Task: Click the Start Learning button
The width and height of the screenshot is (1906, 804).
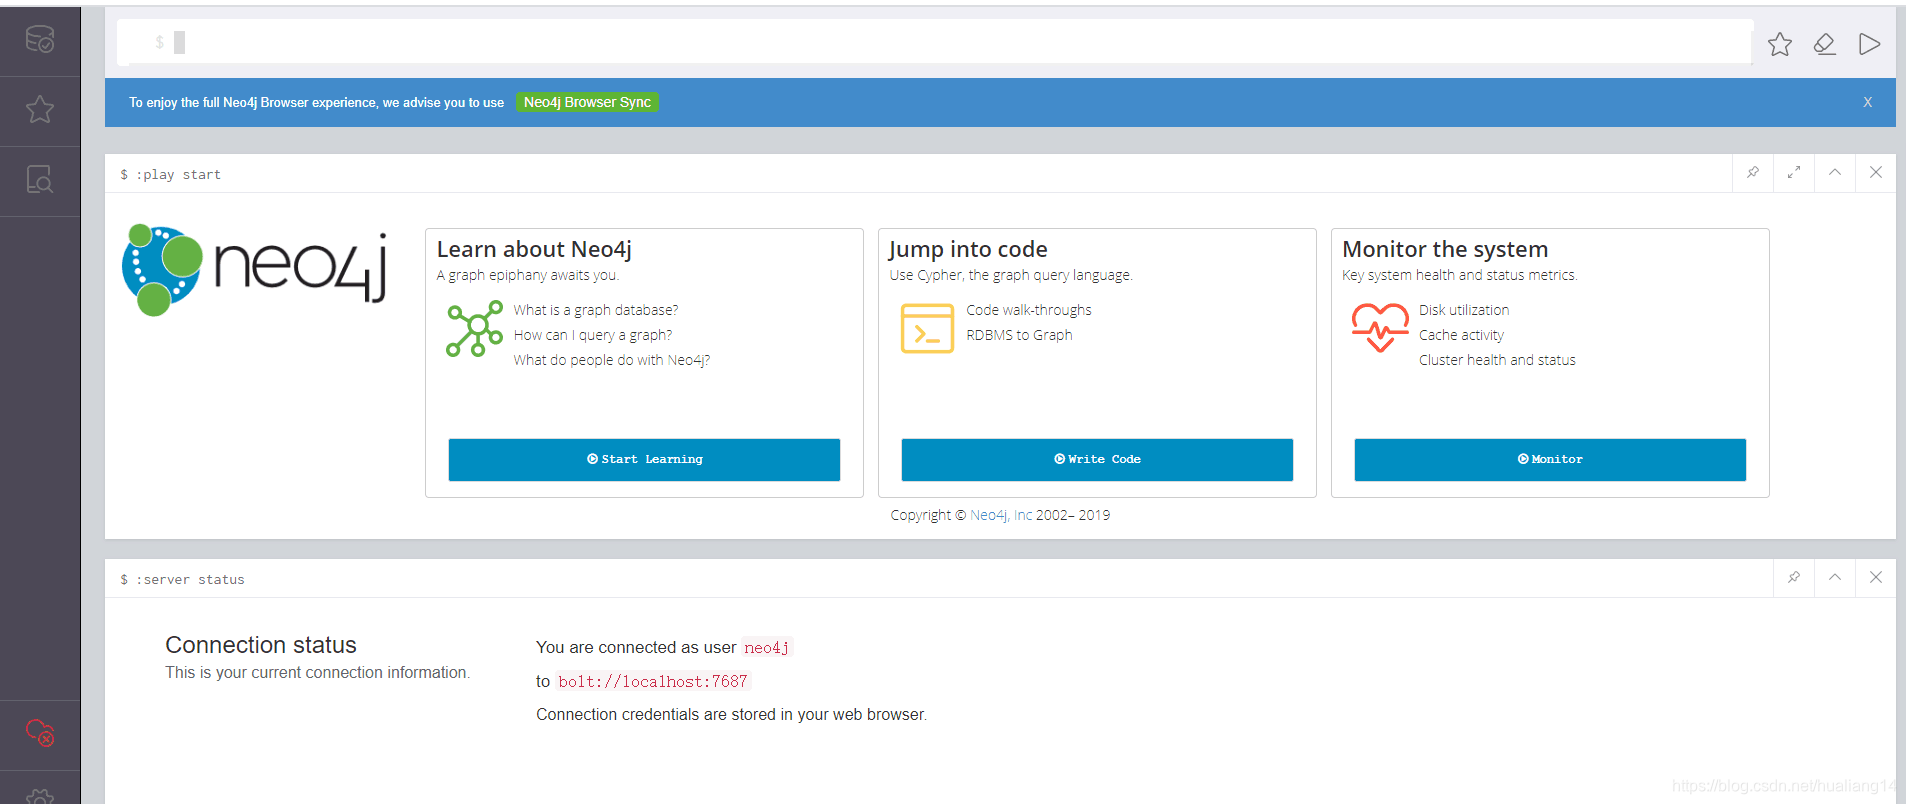Action: coord(644,460)
